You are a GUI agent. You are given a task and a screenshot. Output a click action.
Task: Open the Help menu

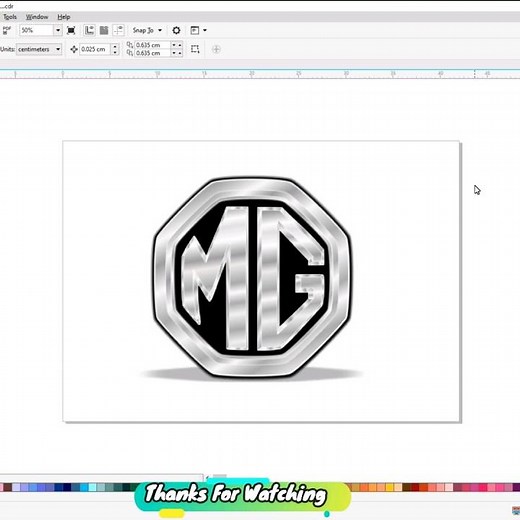coord(64,17)
